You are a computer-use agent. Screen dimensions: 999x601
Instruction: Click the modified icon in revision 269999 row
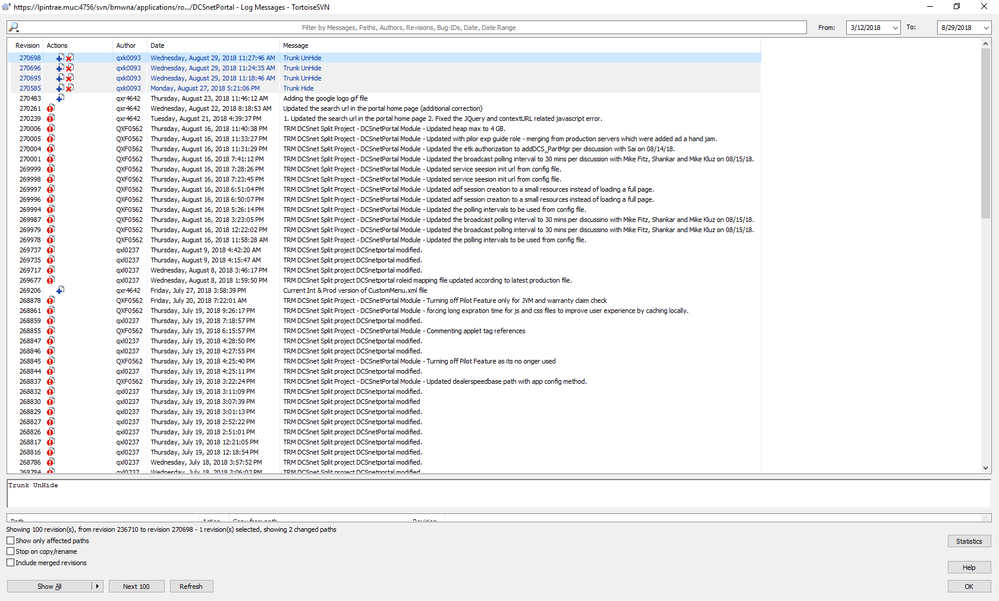click(x=50, y=170)
